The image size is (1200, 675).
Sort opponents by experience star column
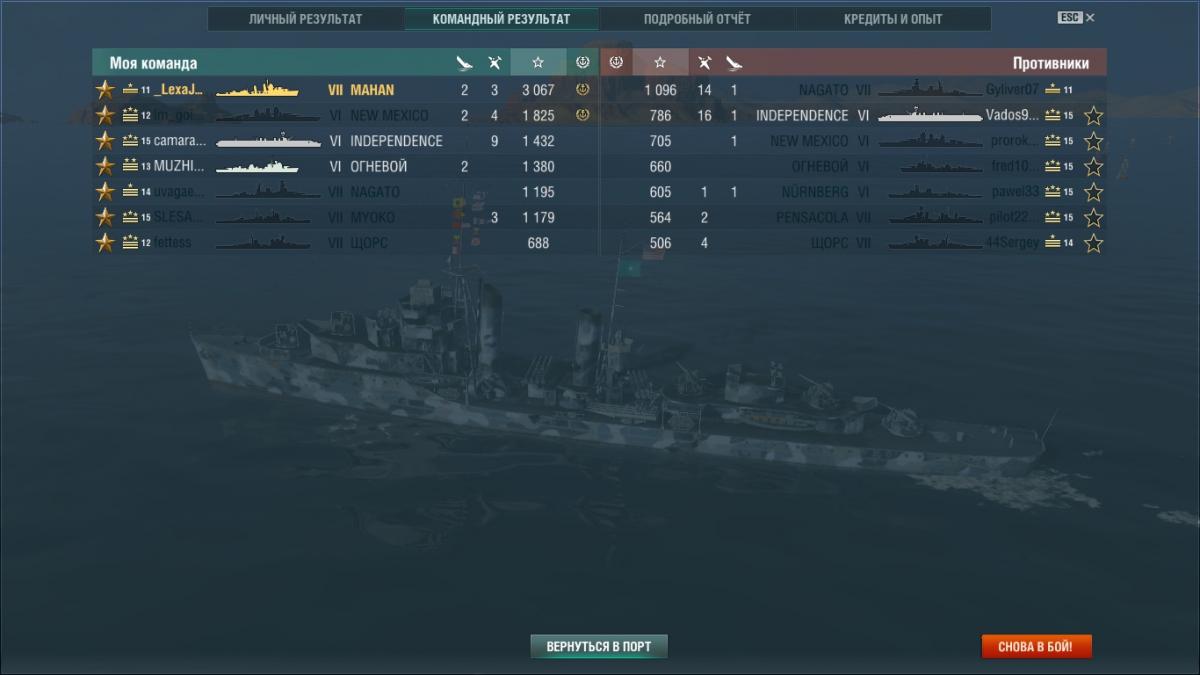coord(660,63)
